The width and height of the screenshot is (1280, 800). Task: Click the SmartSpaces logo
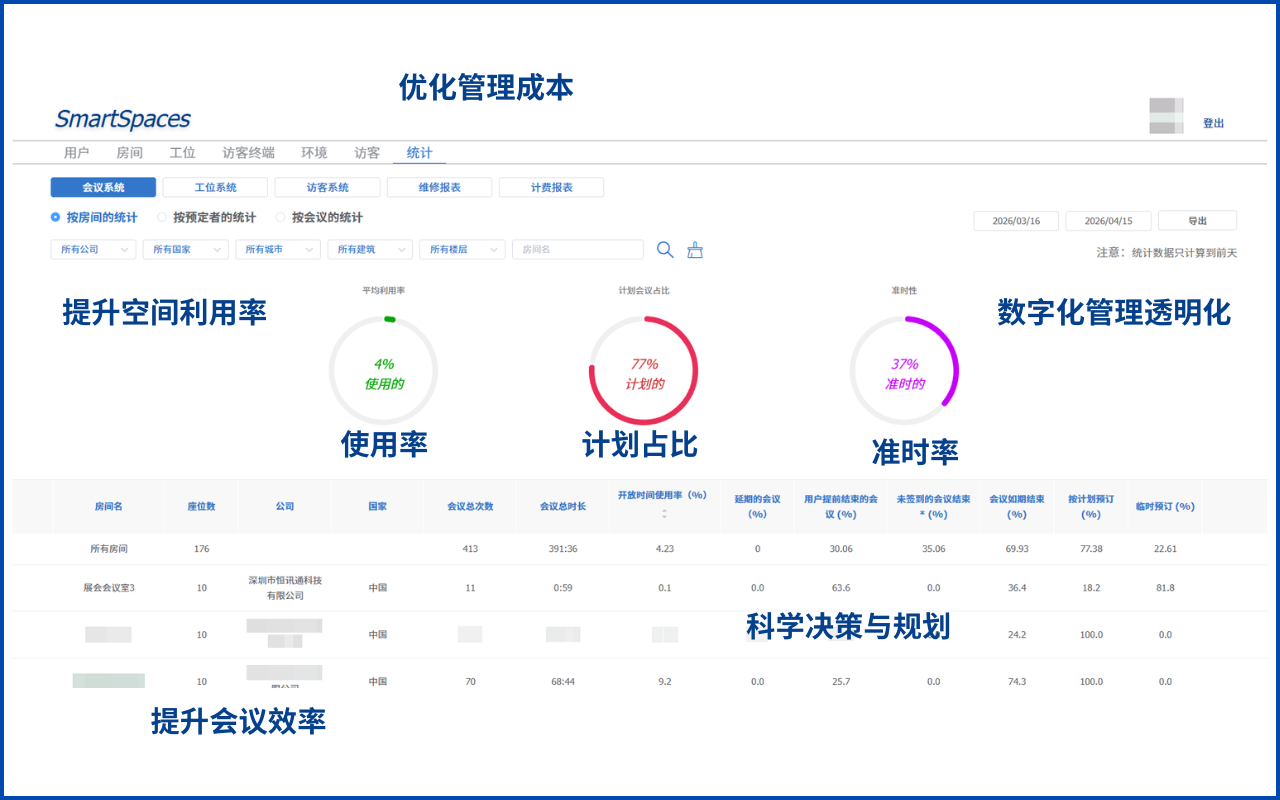122,119
